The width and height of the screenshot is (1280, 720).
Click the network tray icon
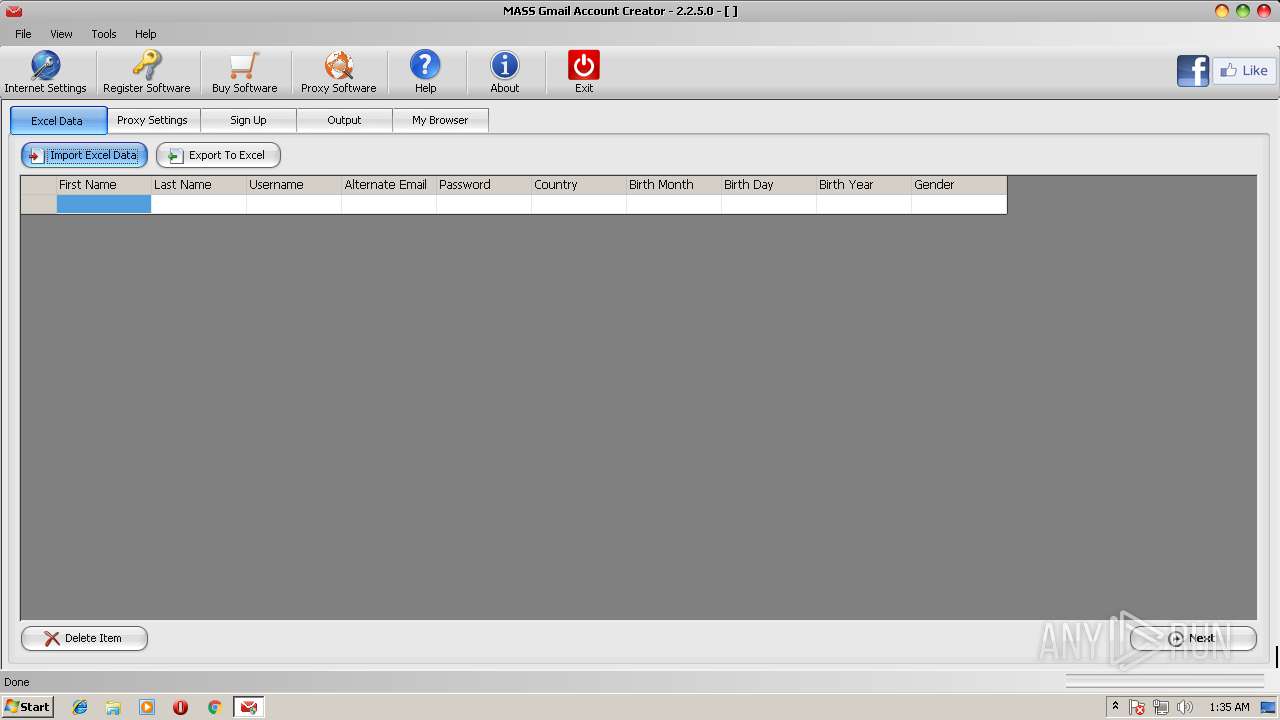point(1161,707)
